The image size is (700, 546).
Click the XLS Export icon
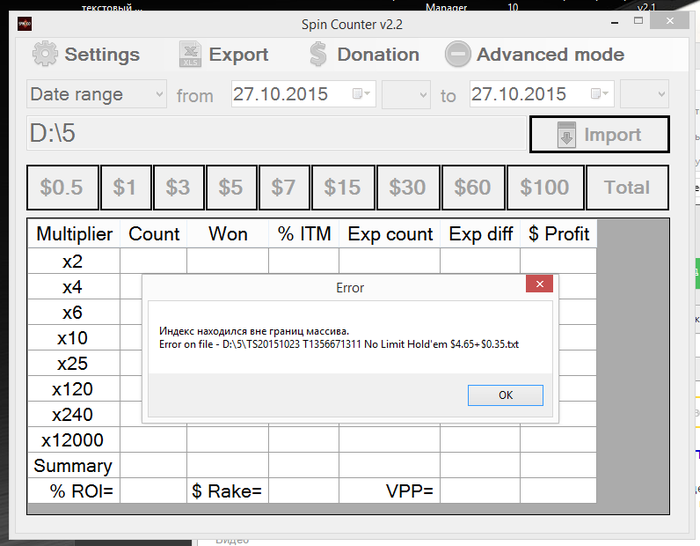190,54
